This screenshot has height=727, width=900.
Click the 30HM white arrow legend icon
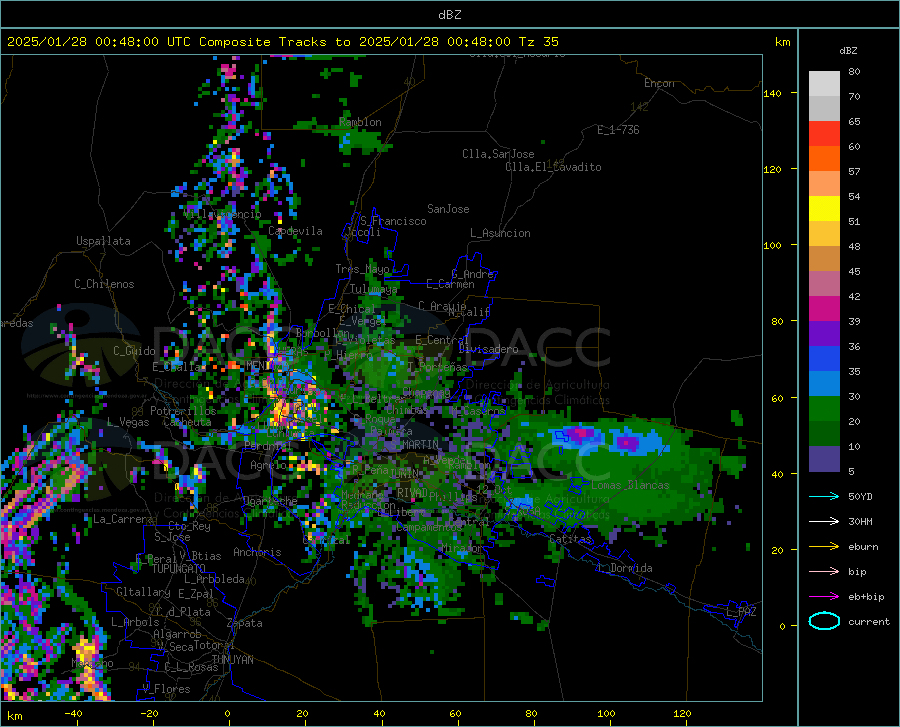(x=824, y=522)
